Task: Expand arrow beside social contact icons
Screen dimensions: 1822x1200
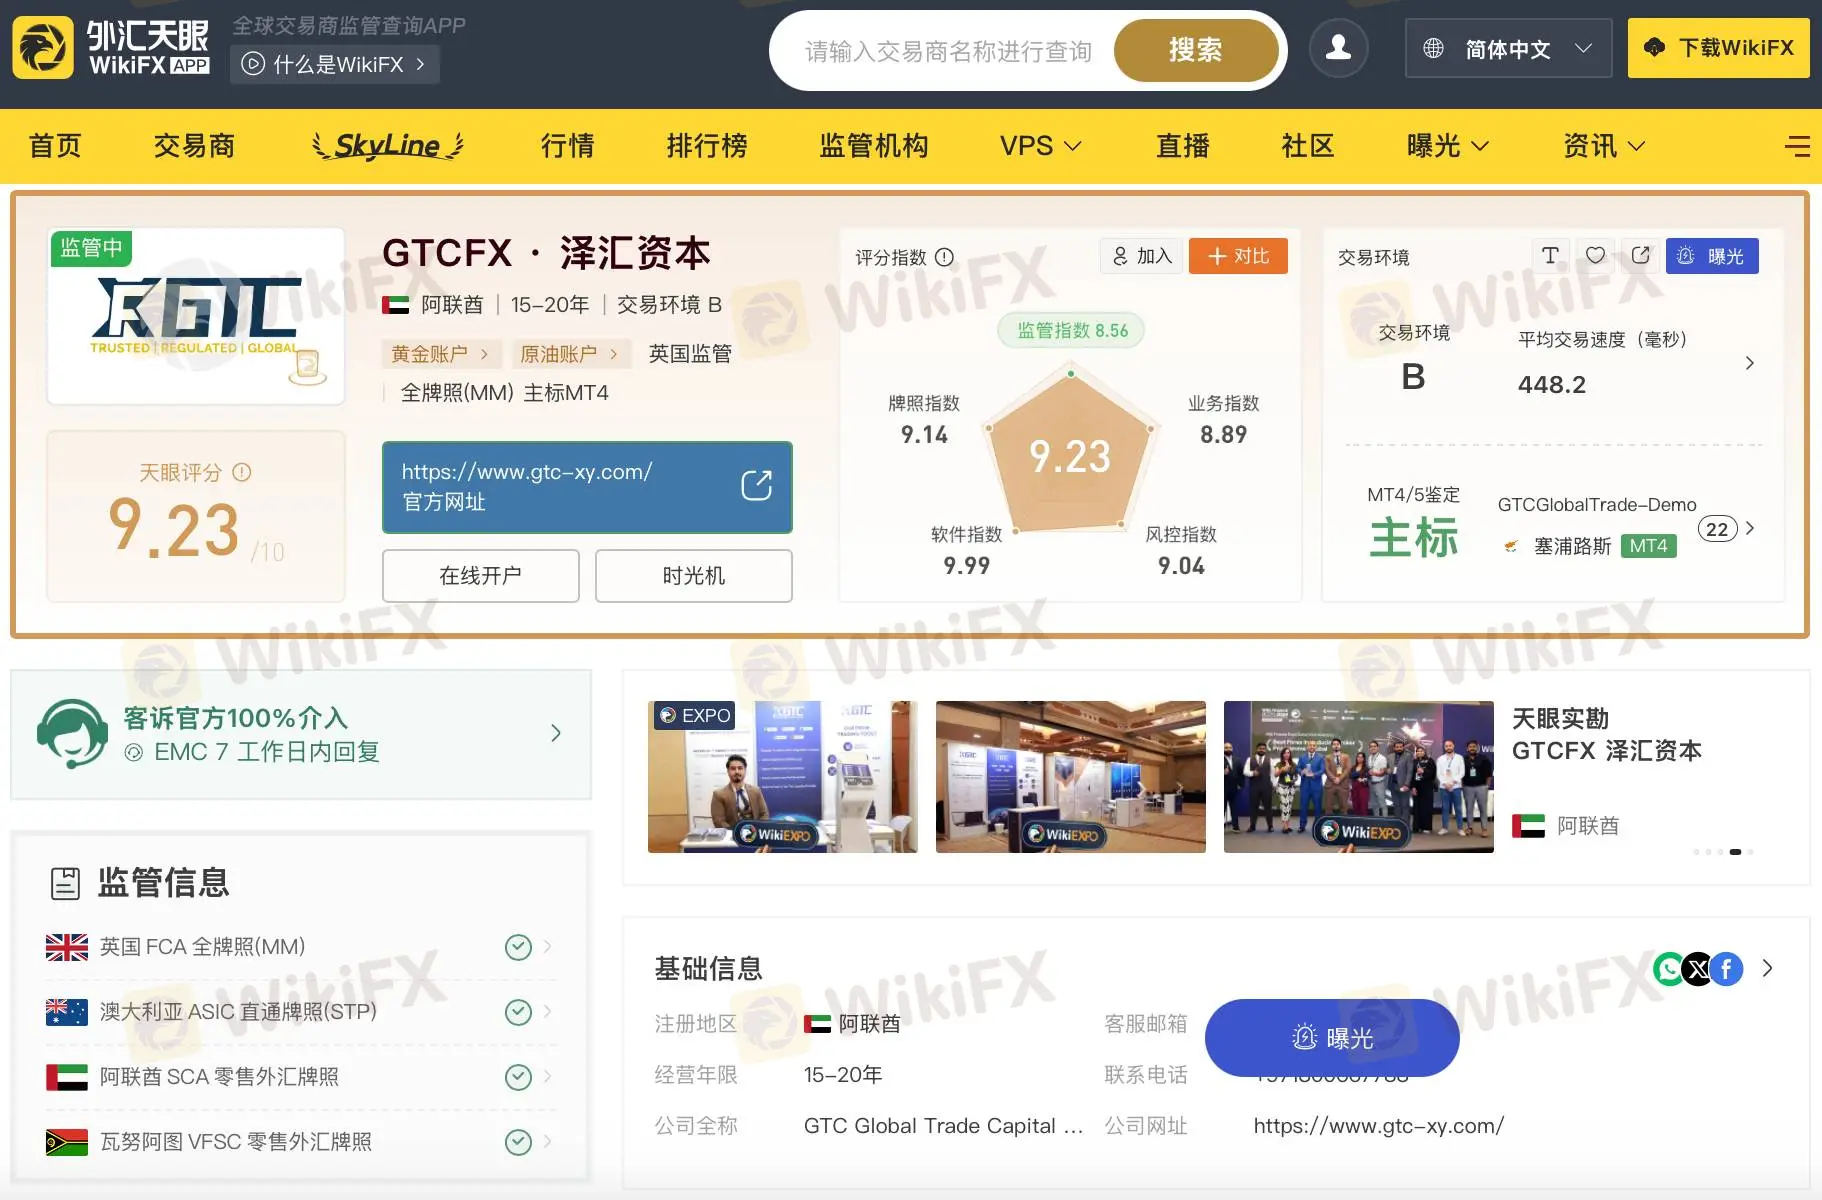Action: point(1767,968)
